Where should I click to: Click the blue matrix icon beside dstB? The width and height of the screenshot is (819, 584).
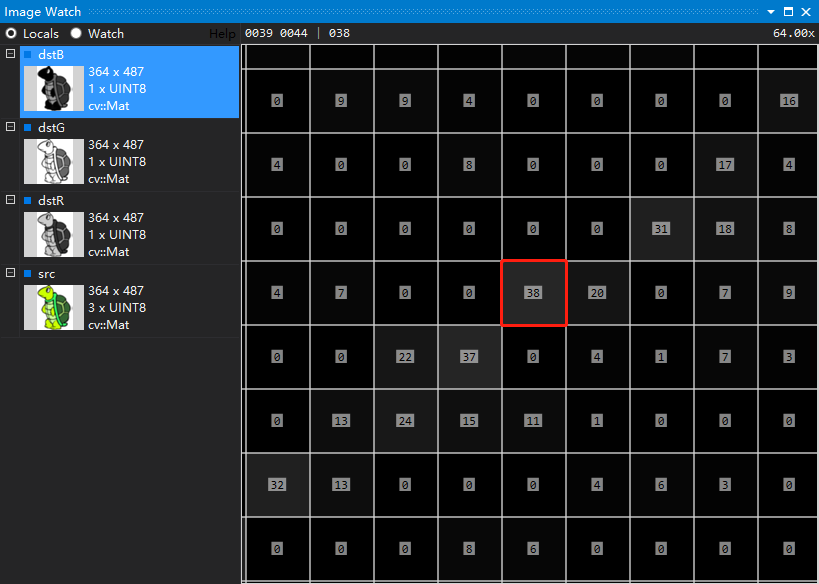[x=26, y=55]
